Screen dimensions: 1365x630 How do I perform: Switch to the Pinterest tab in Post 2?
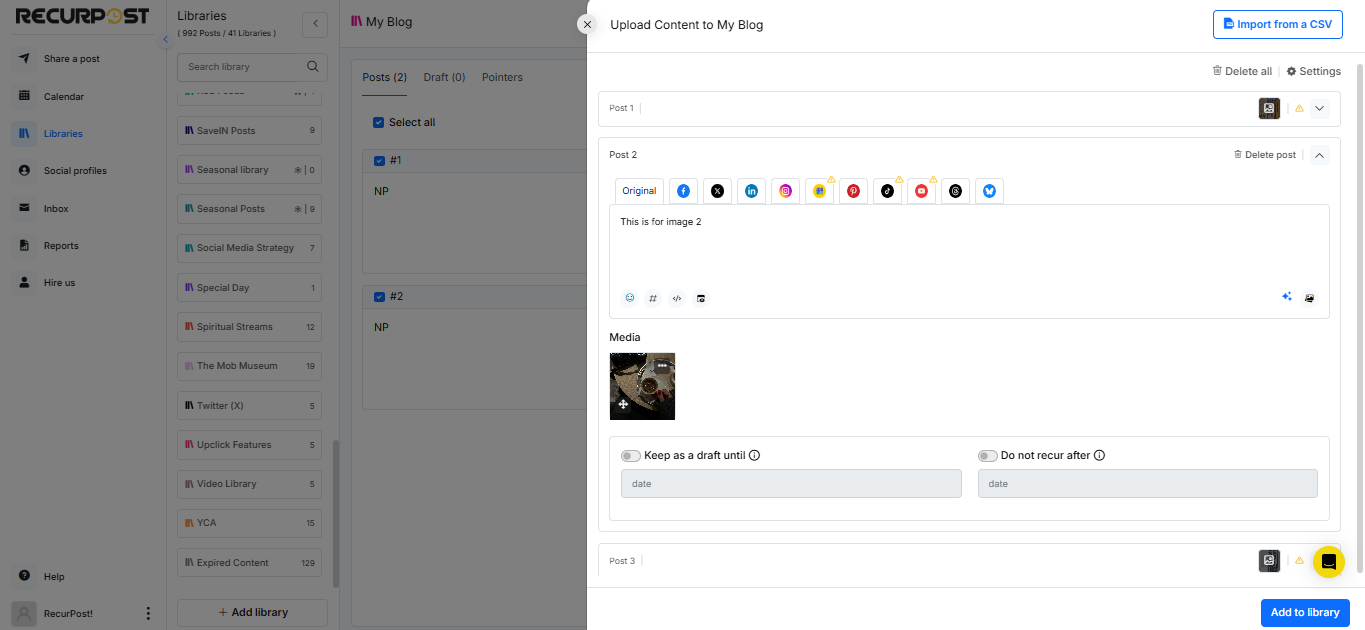click(x=854, y=191)
